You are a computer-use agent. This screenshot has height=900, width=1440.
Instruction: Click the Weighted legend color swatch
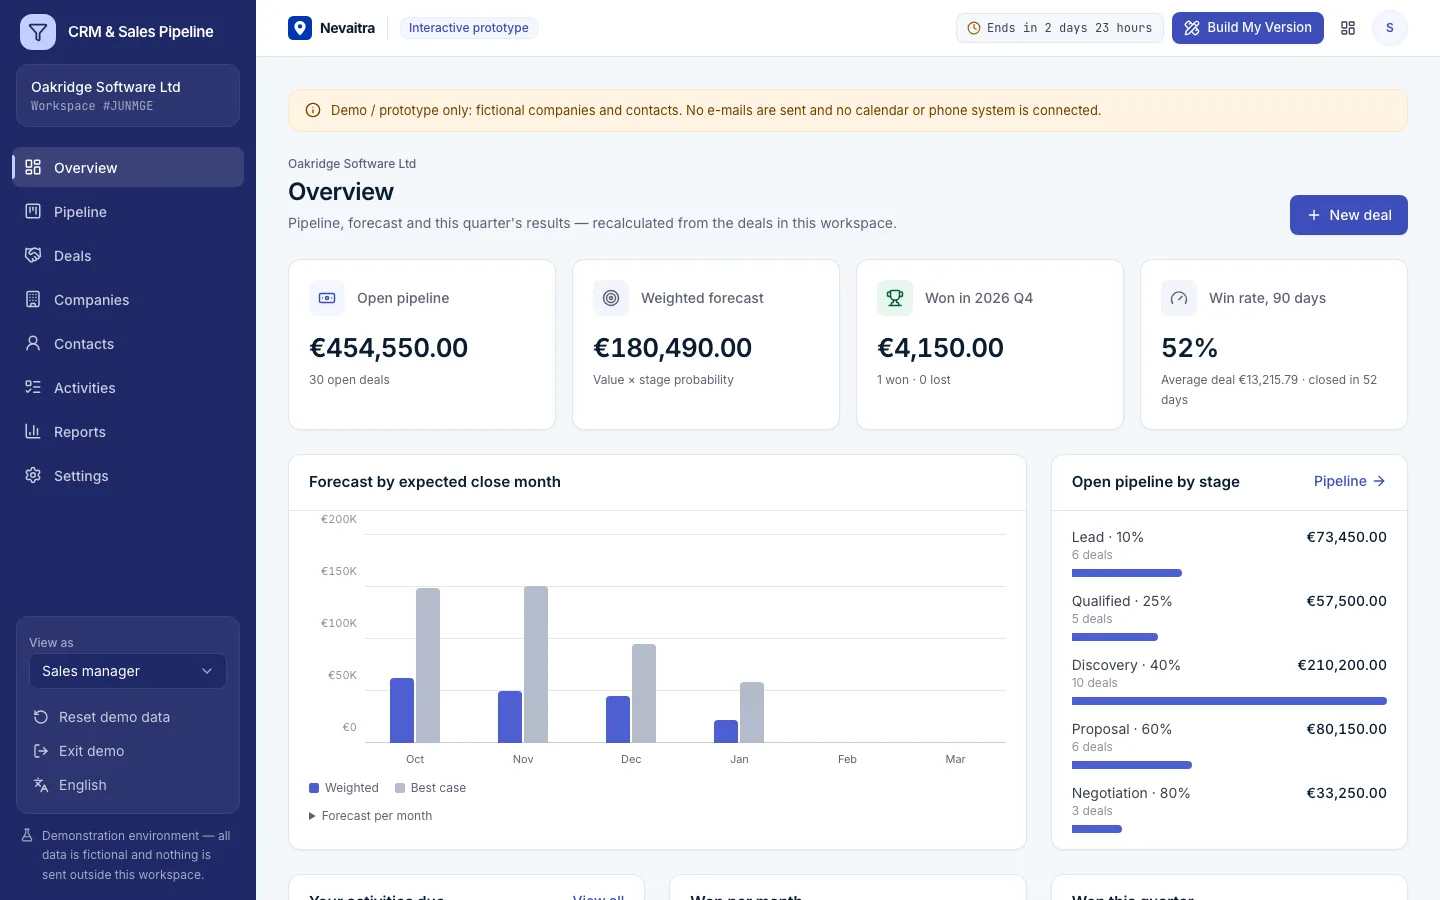tap(314, 788)
